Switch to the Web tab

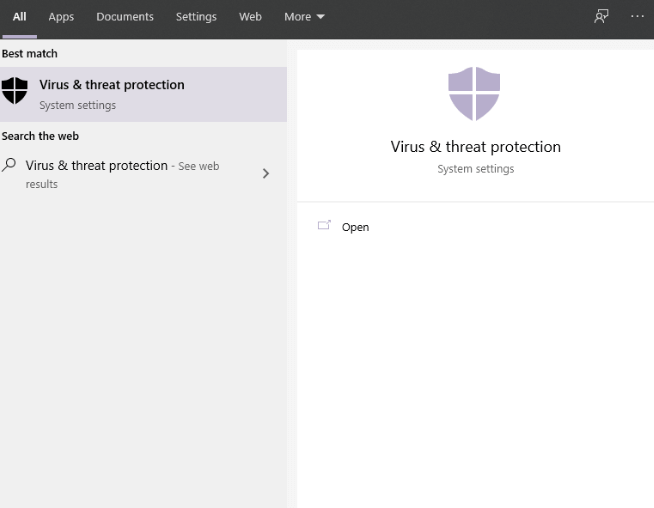(x=250, y=17)
